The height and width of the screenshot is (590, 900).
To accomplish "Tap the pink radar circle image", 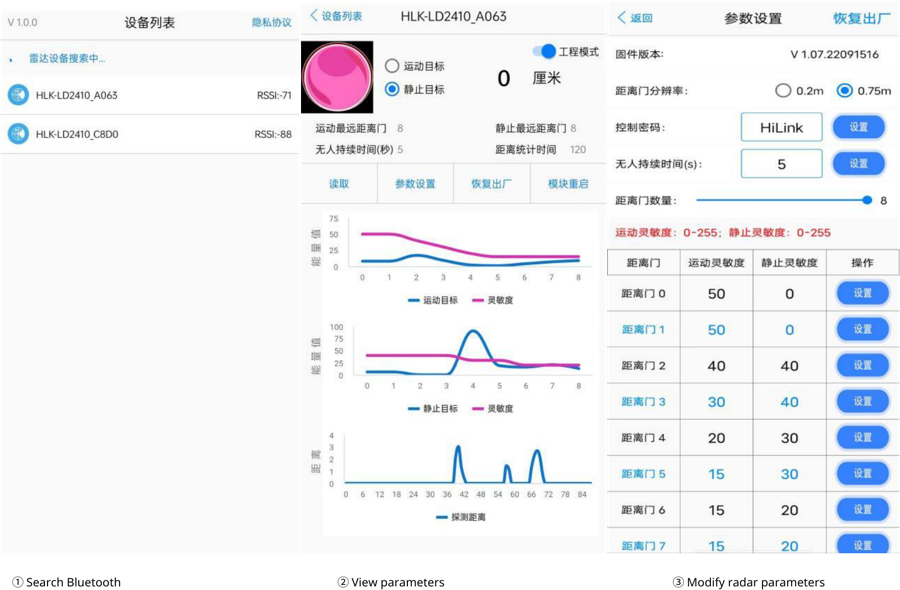I will click(x=338, y=77).
